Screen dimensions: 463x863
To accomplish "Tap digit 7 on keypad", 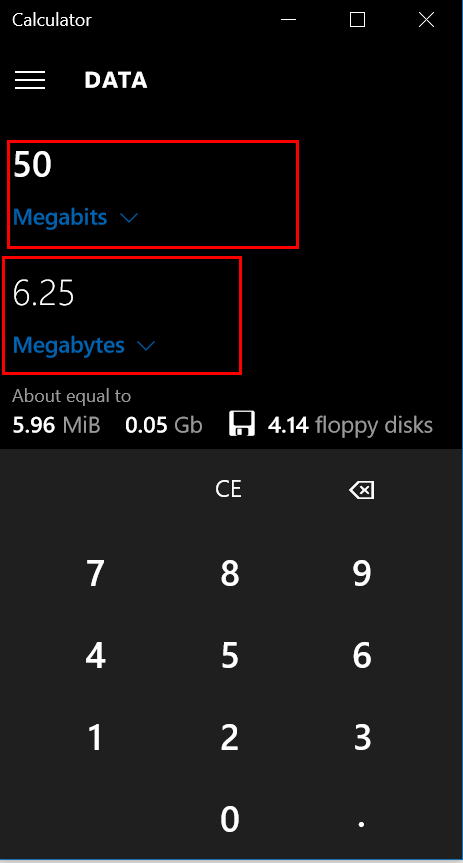I will [95, 573].
